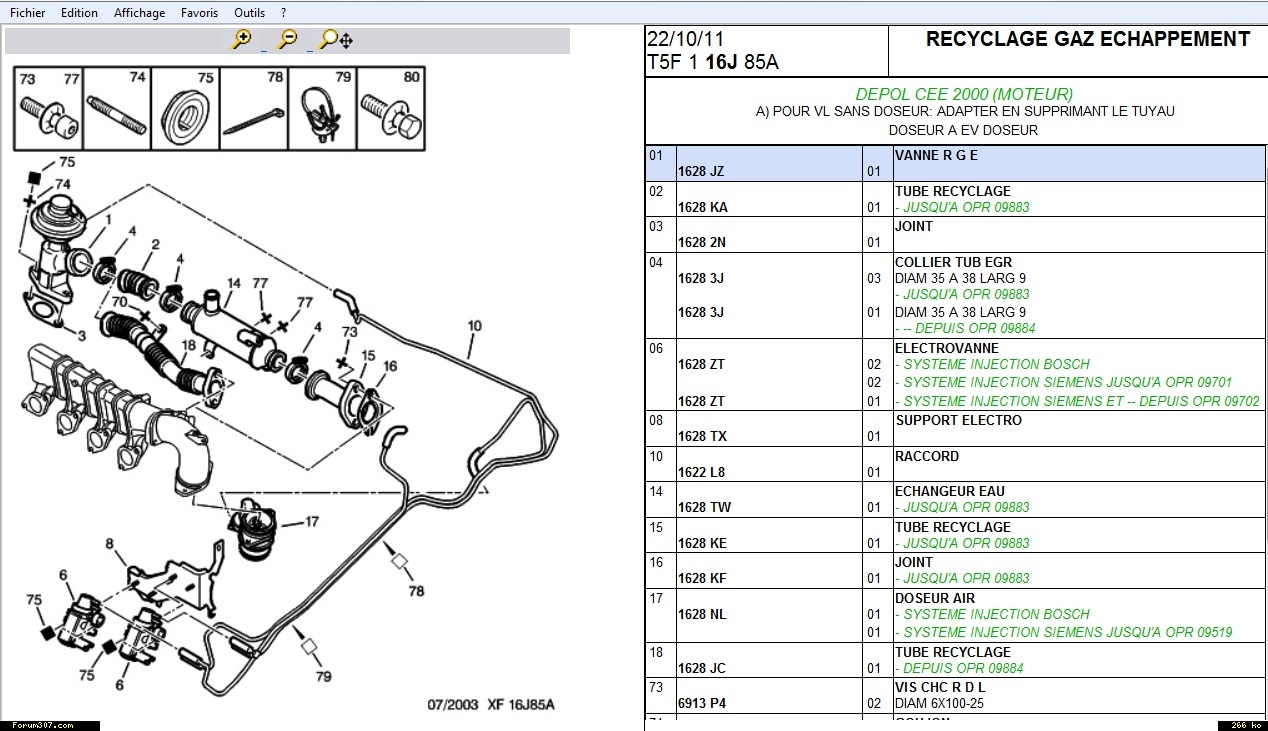Click callout number 17 in the diagram
This screenshot has width=1268, height=731.
click(311, 521)
